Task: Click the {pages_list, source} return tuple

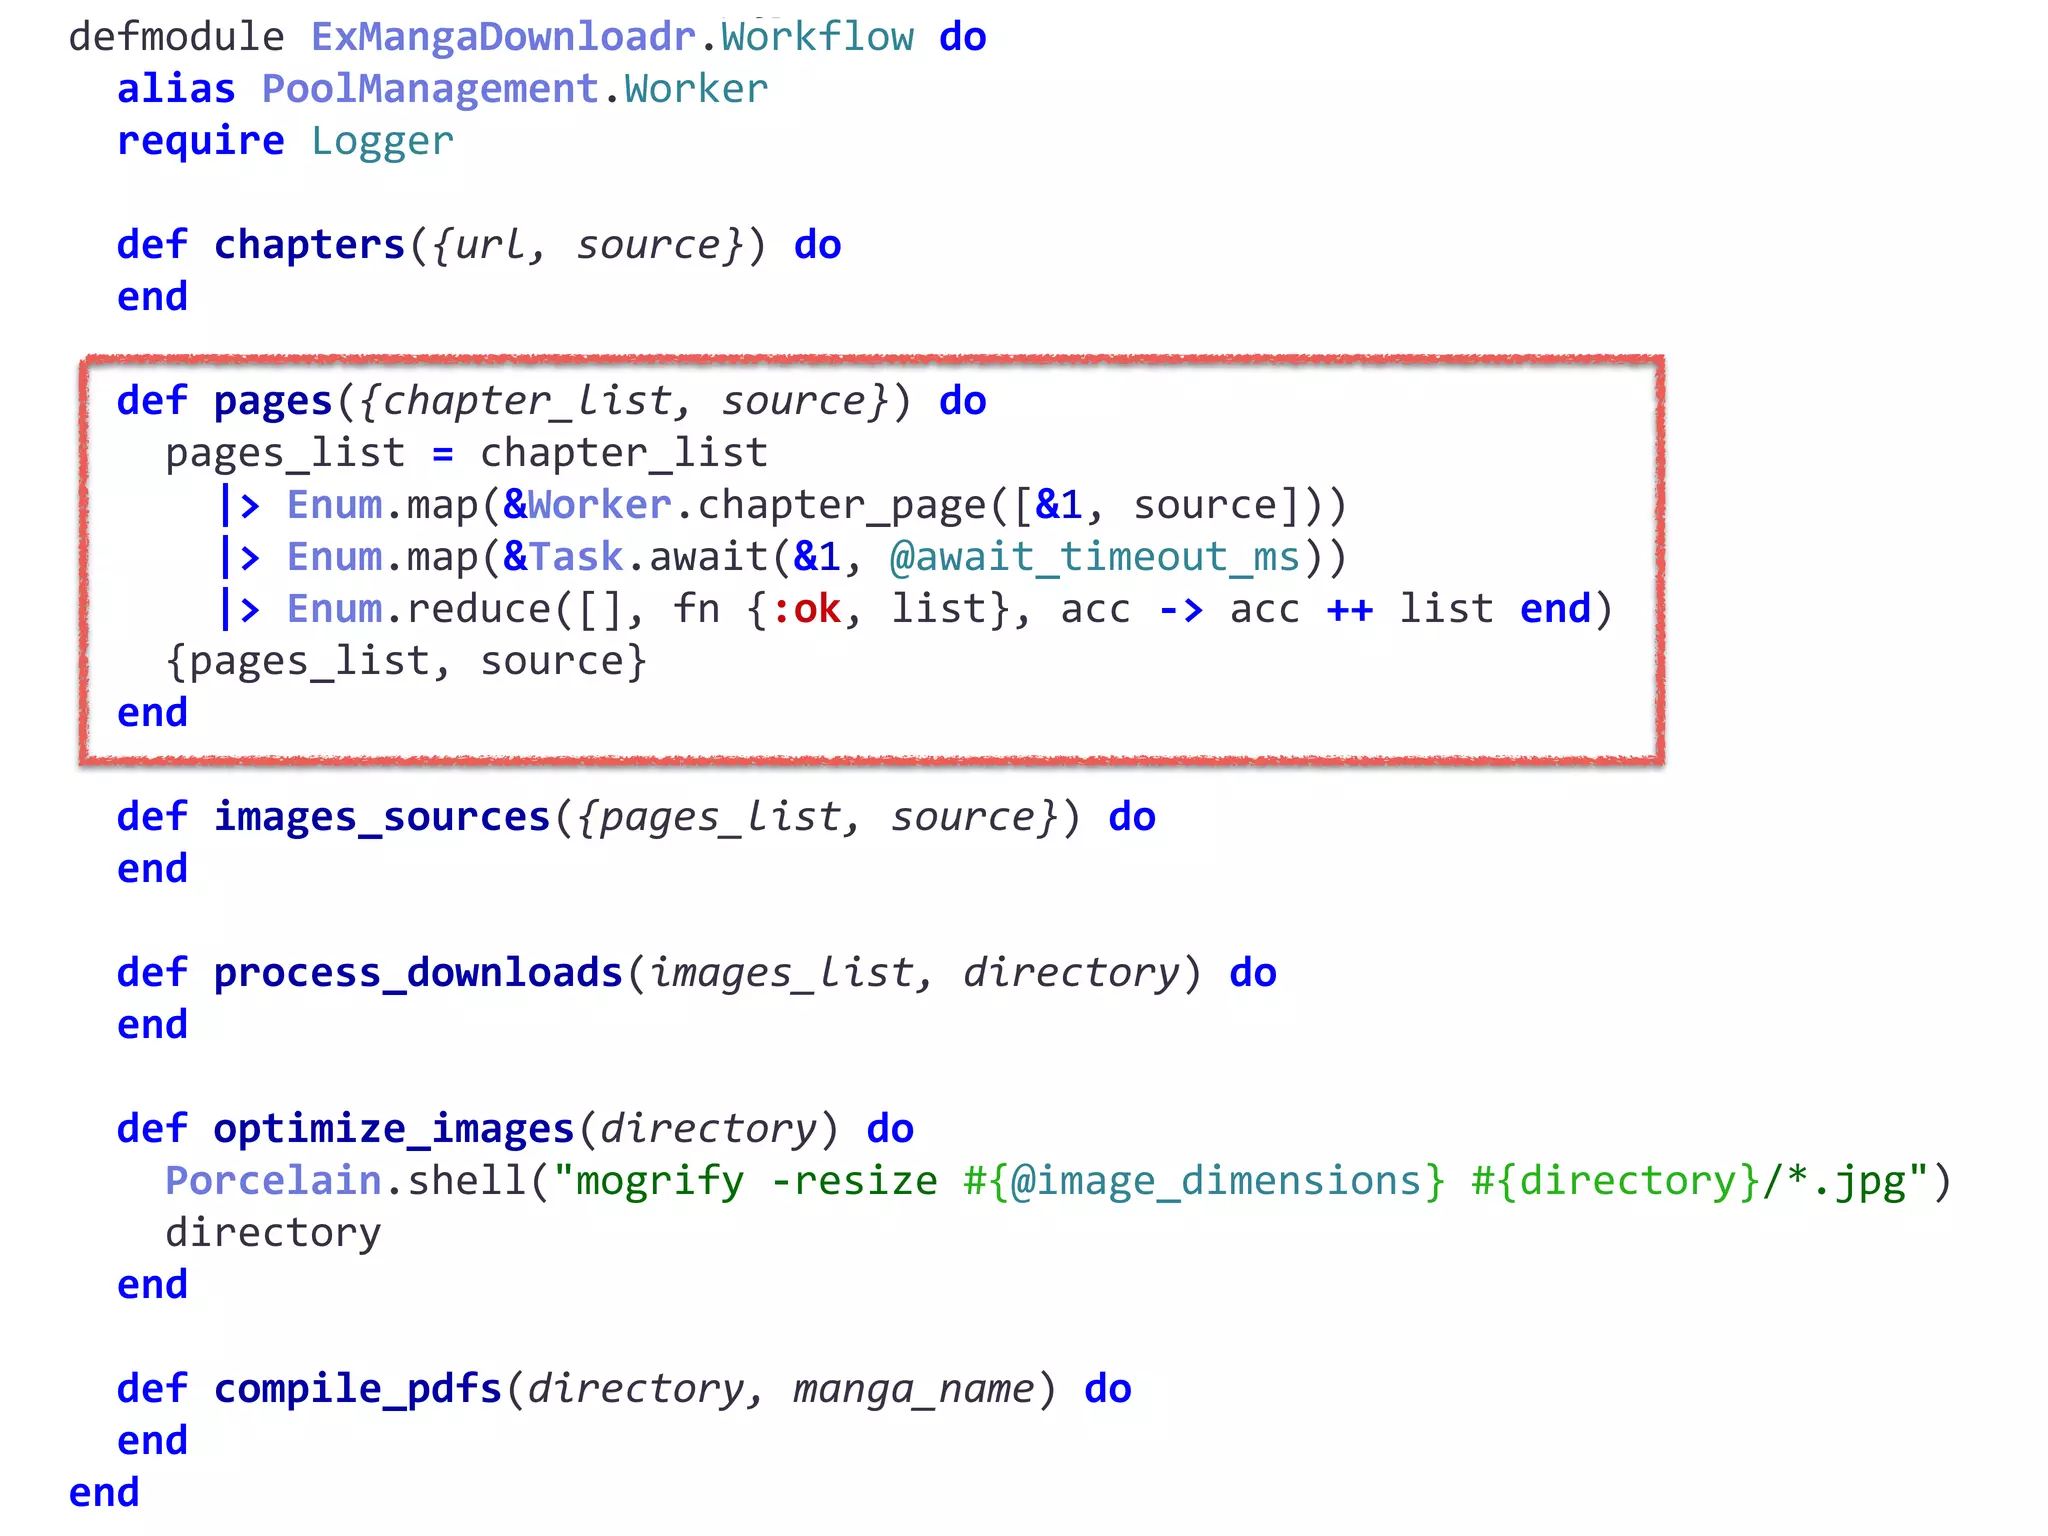Action: coord(406,662)
